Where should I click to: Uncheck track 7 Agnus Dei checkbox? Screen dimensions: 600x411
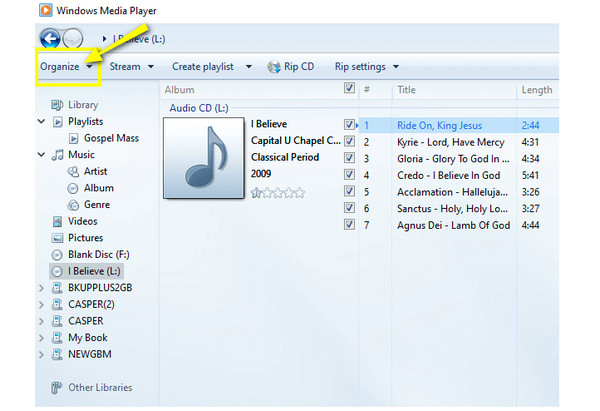pyautogui.click(x=349, y=224)
